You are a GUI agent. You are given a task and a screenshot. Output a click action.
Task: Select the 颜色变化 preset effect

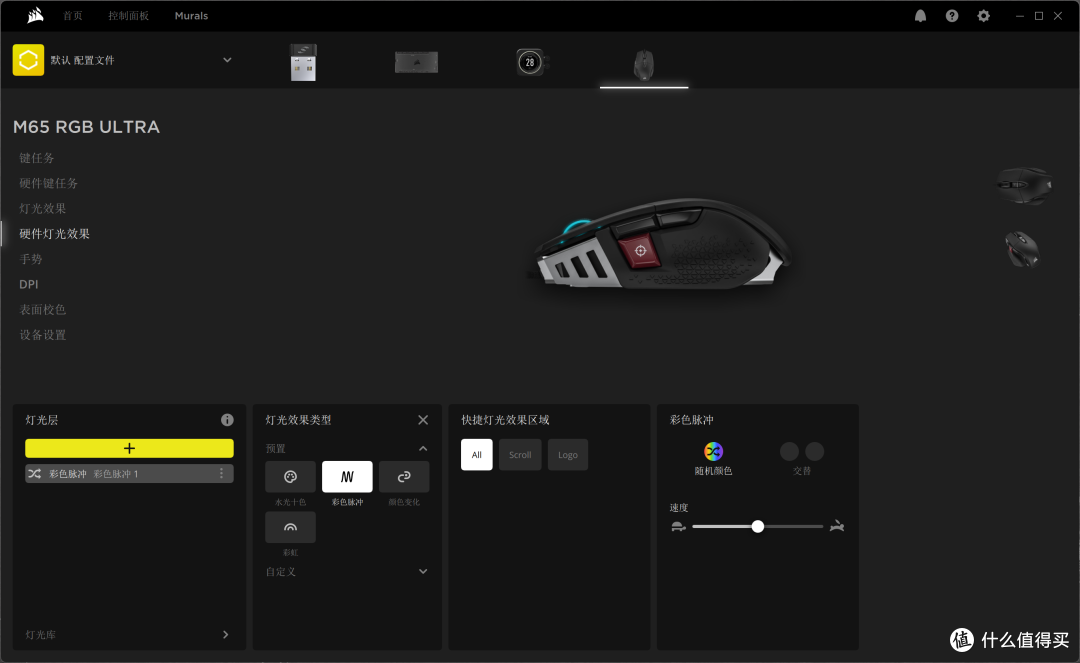tap(404, 476)
